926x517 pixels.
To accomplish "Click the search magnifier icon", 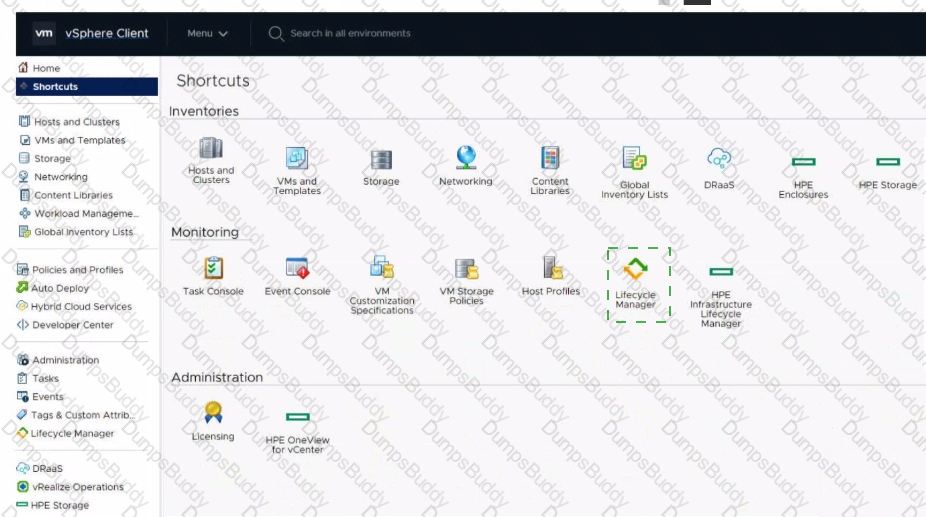I will tap(276, 34).
